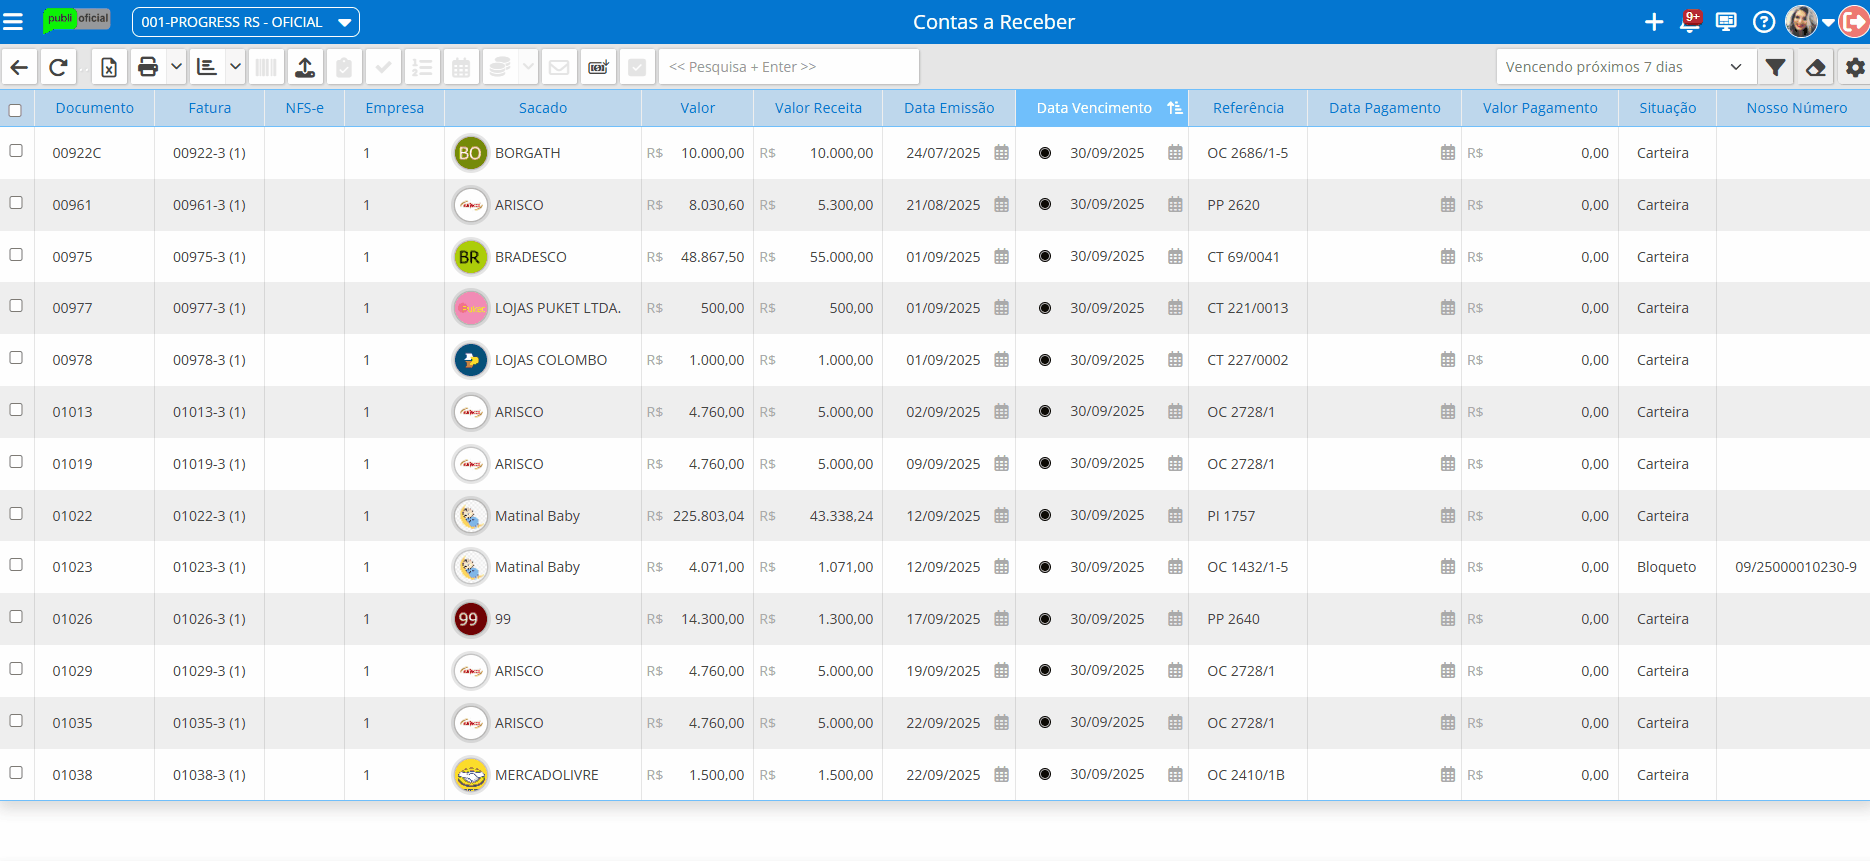
Task: Open the MERCADOLIVRE row entry
Action: click(546, 775)
